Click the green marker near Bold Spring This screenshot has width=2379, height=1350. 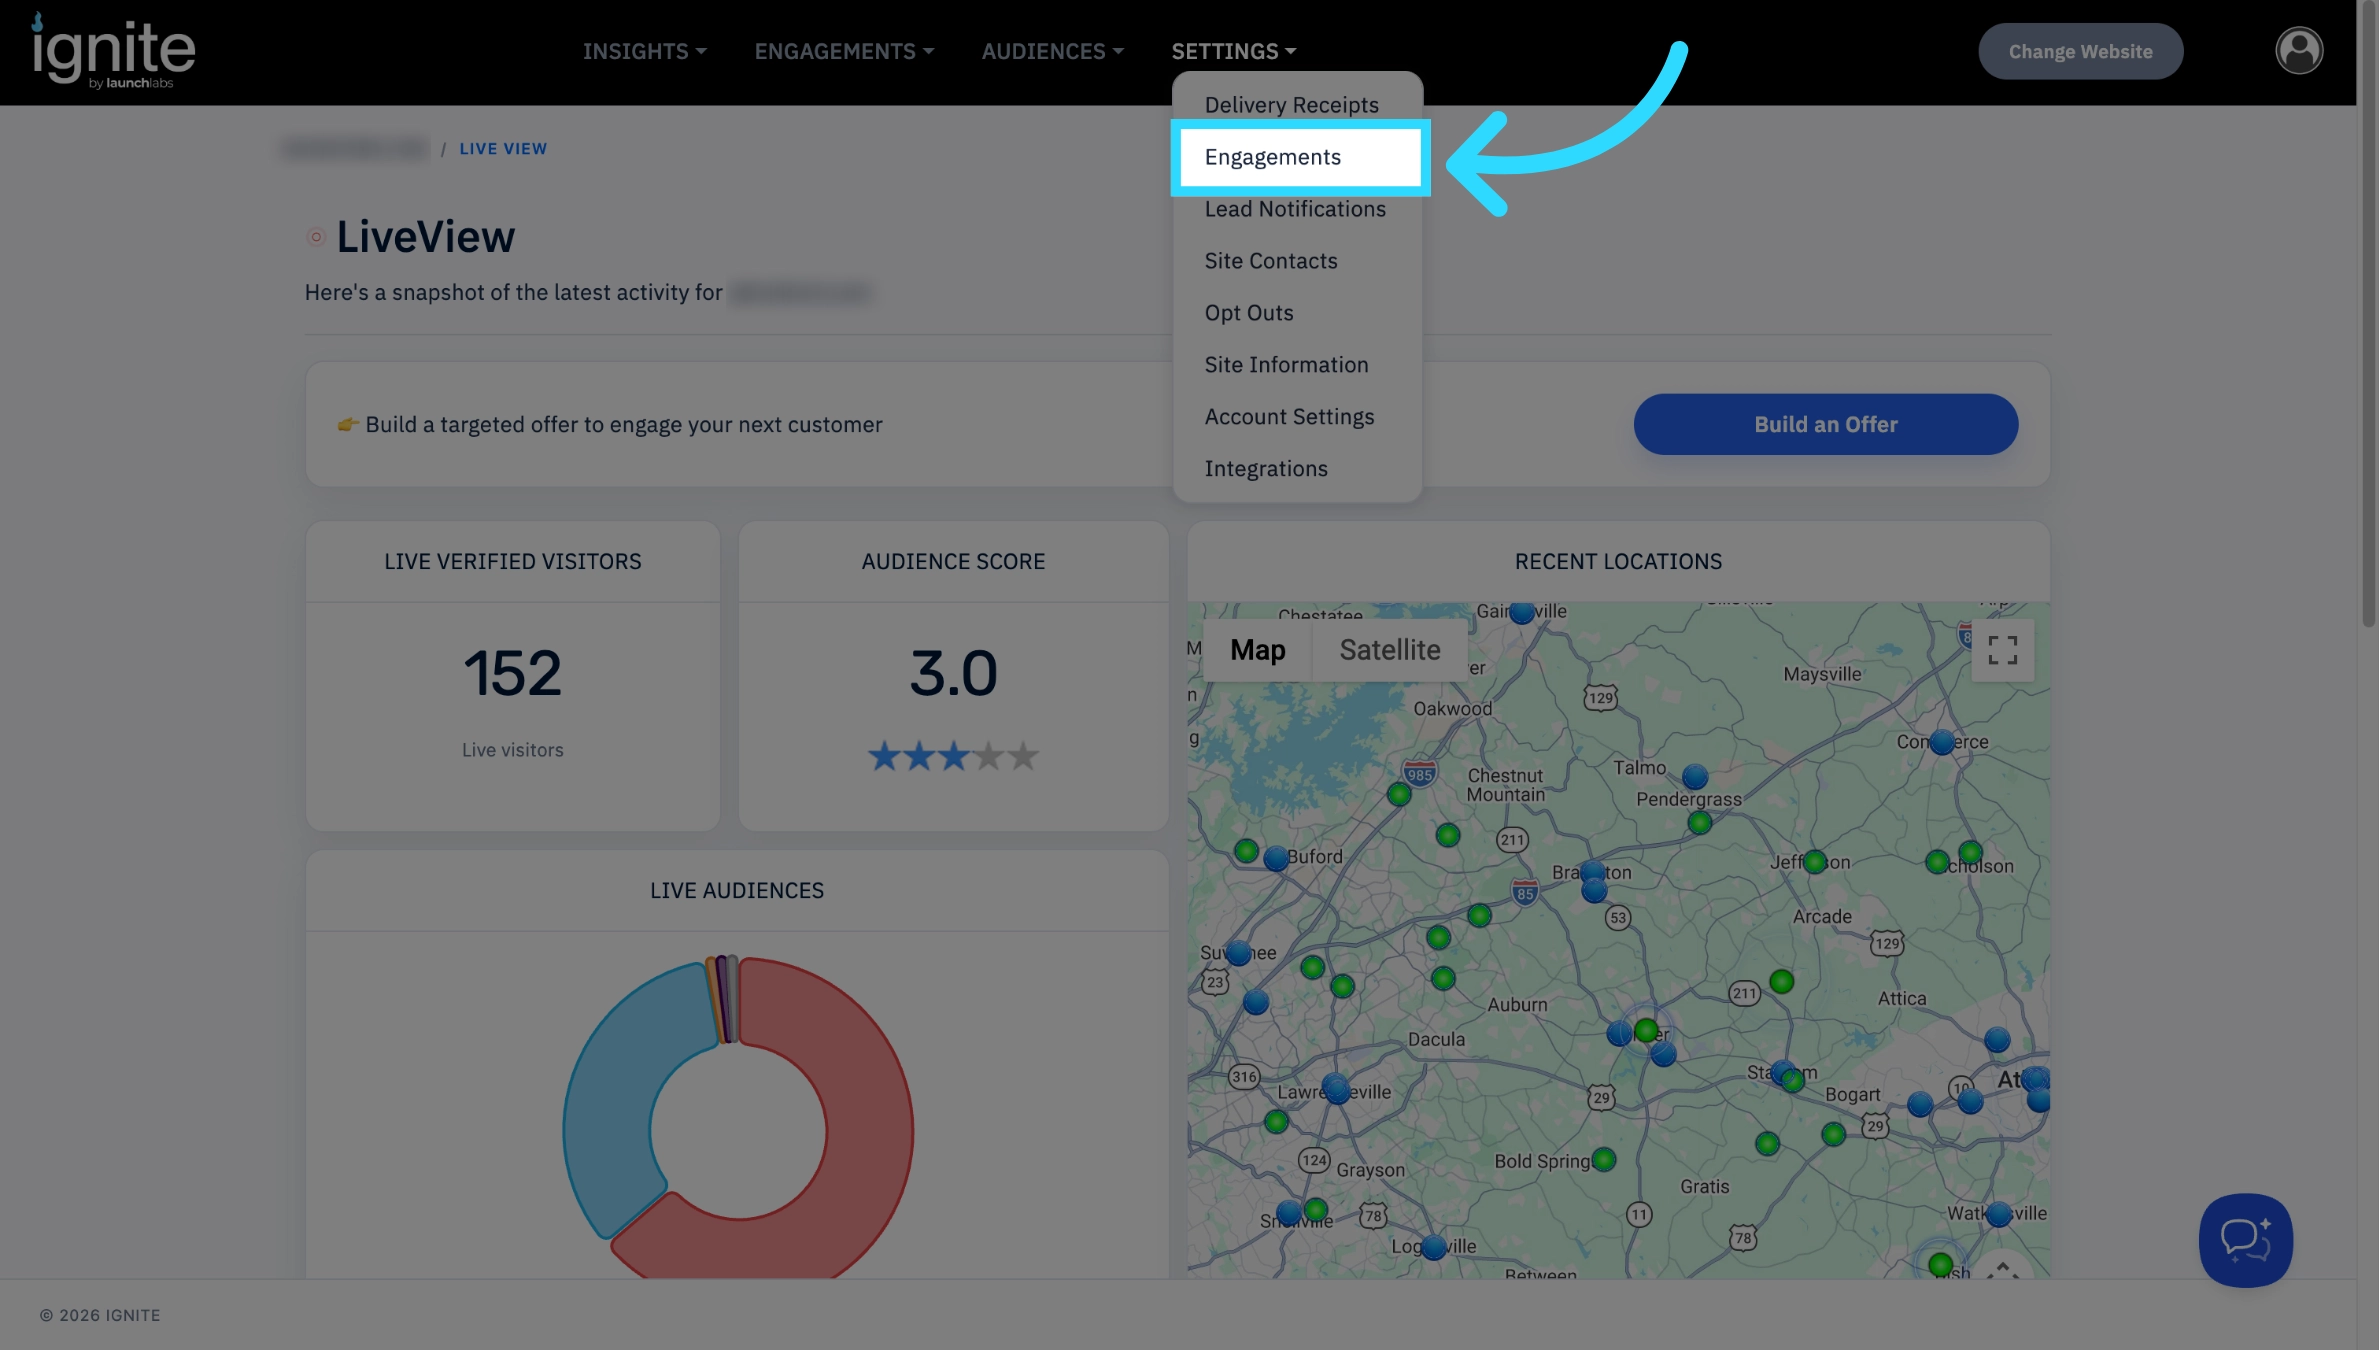coord(1603,1159)
